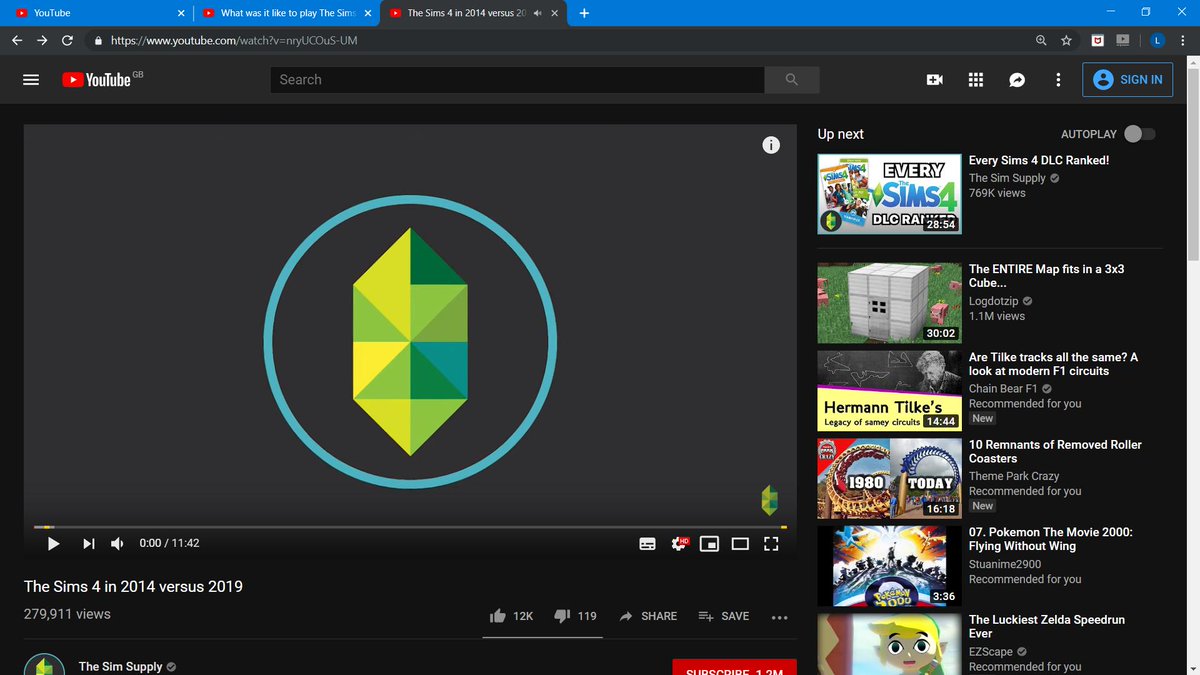The width and height of the screenshot is (1200, 675).
Task: Enter full screen mode
Action: 771,543
